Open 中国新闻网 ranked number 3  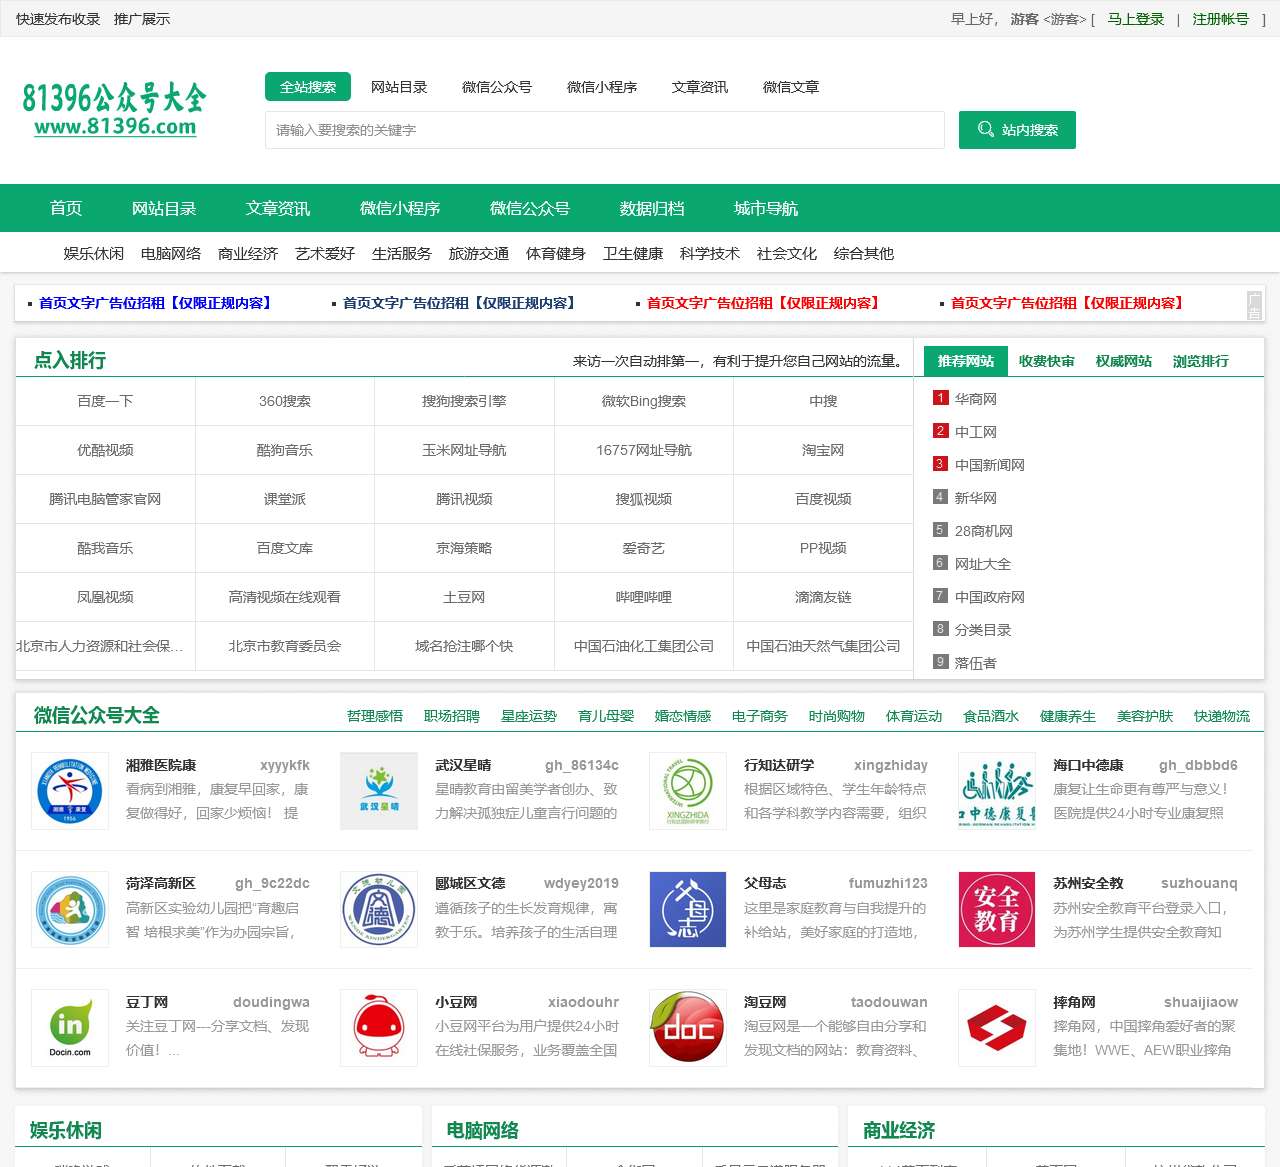click(990, 465)
